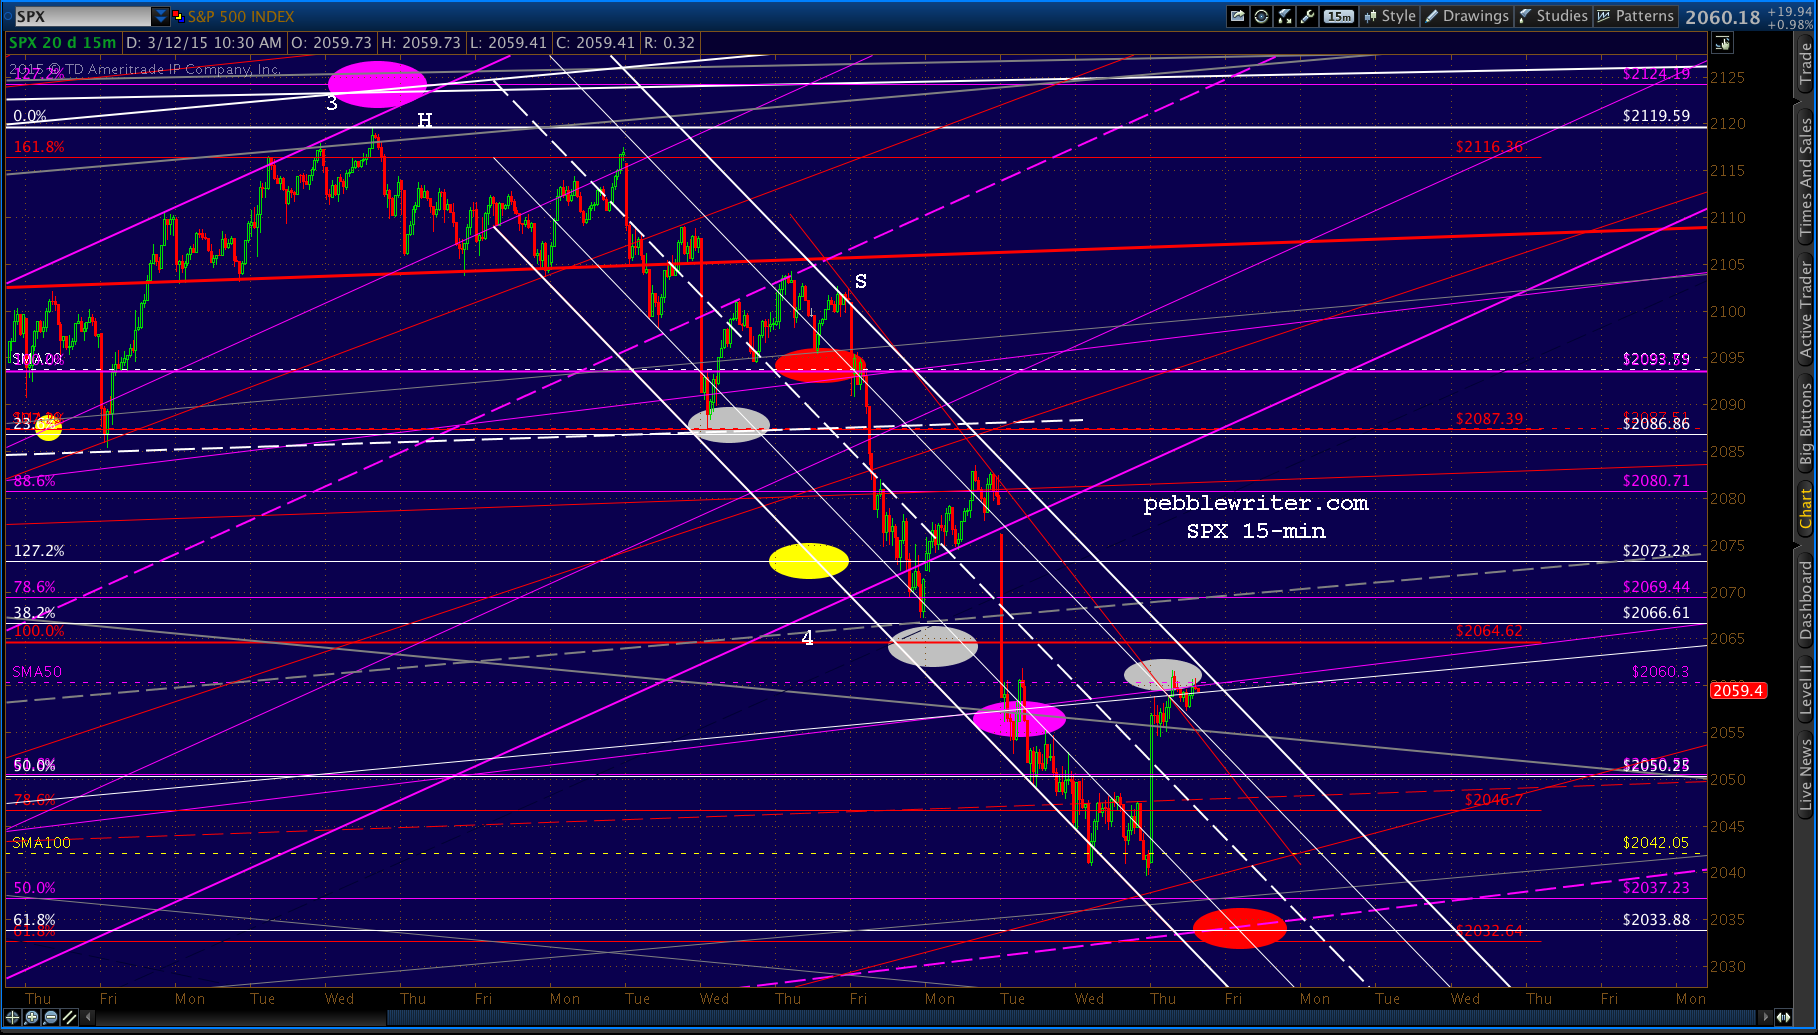Open the Drawings menu

[1466, 16]
